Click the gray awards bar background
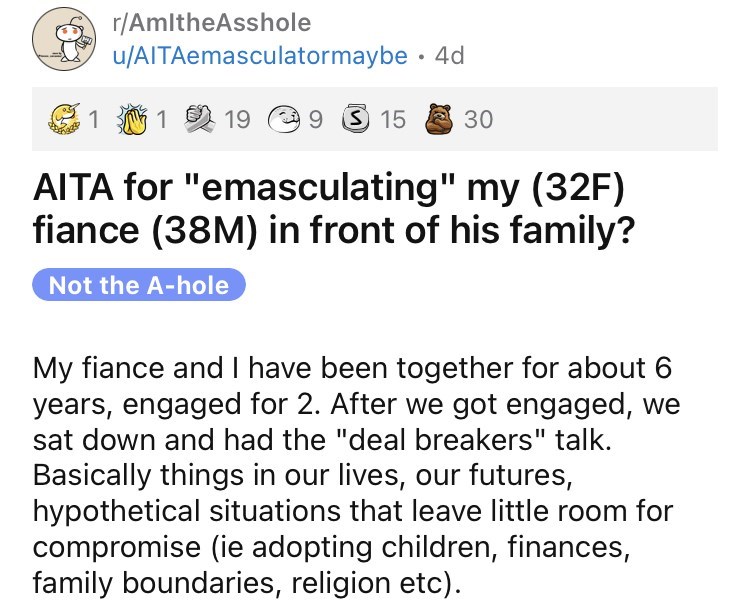750x615 pixels. point(620,120)
